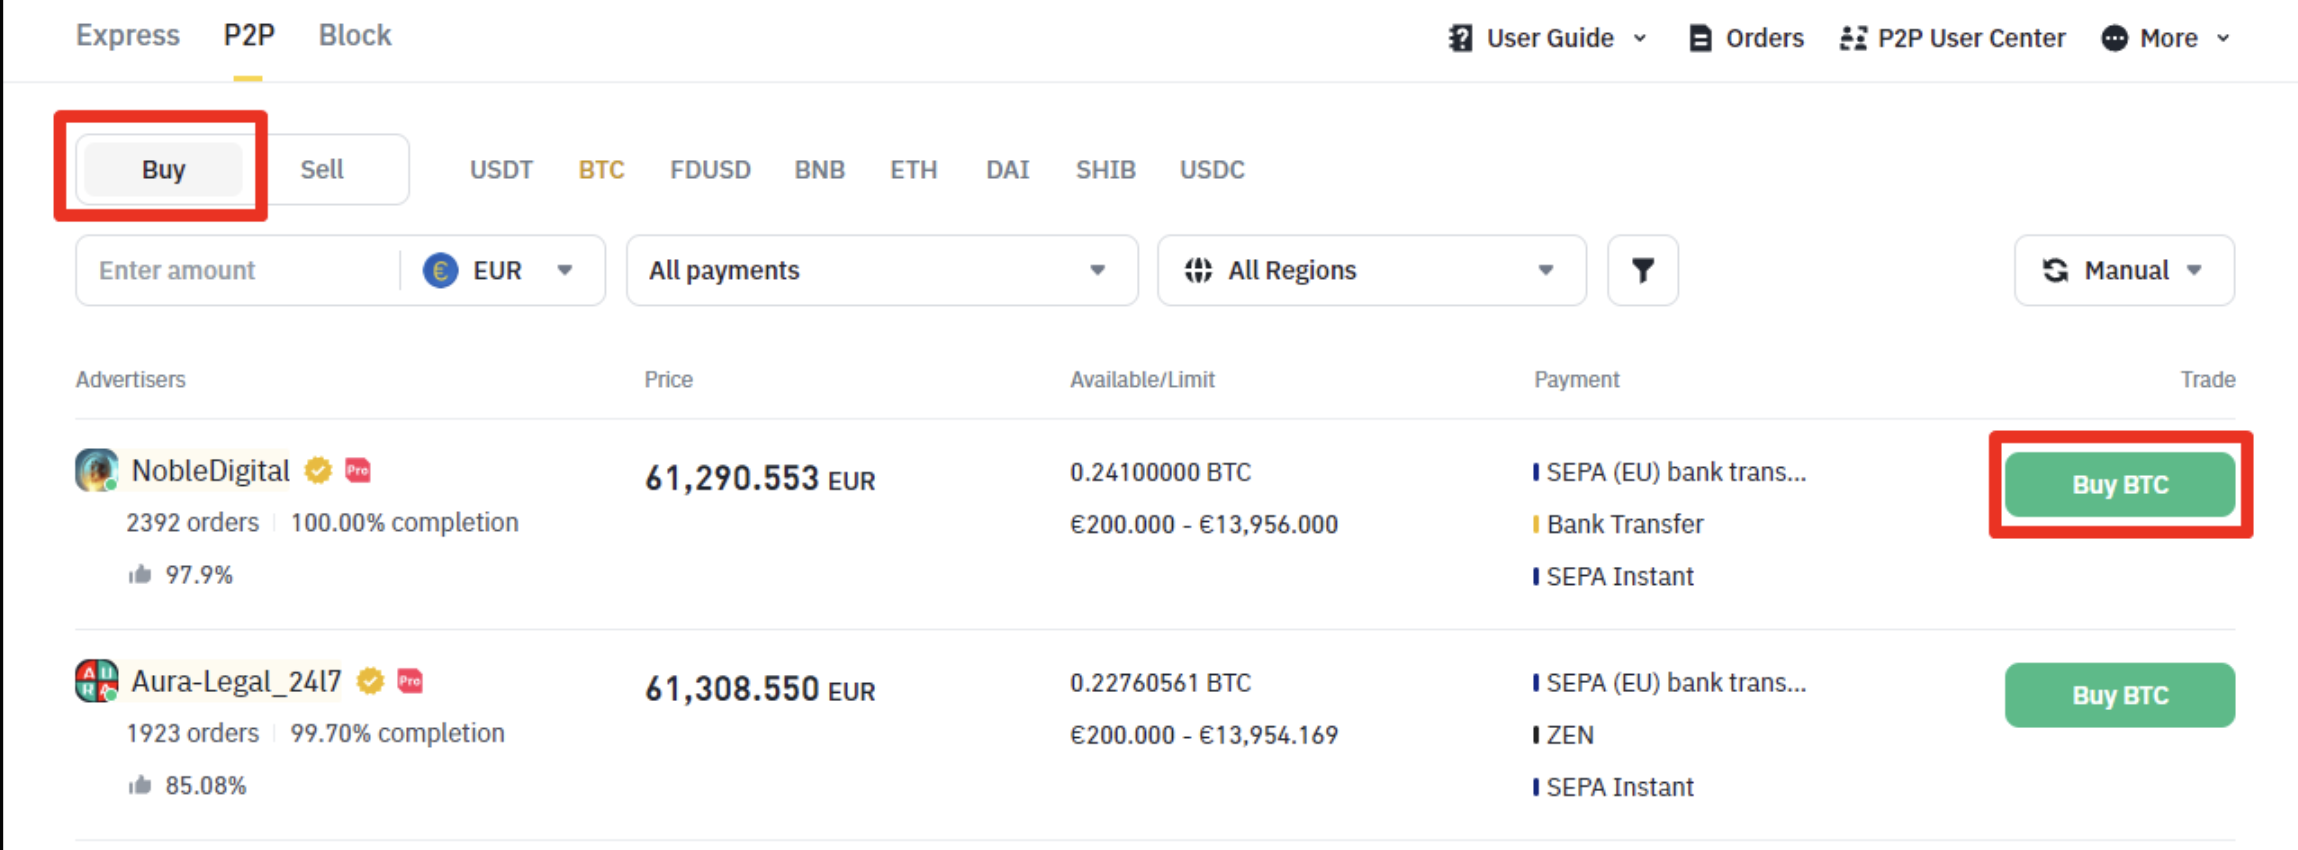Image resolution: width=2298 pixels, height=850 pixels.
Task: Click NobleDigital's yellow verified badge
Action: pos(318,470)
